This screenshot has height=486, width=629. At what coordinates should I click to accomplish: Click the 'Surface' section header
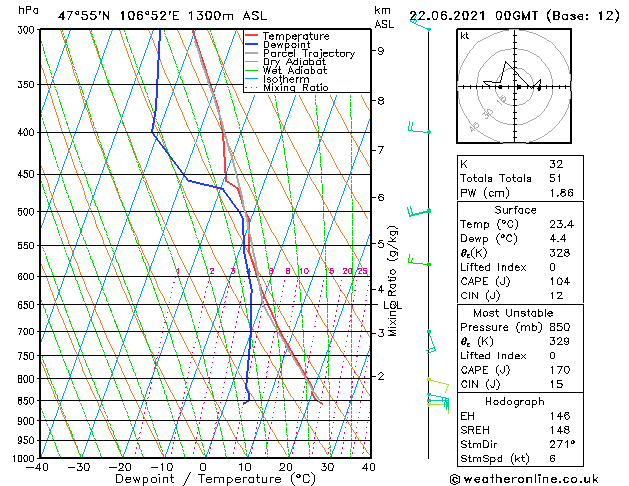[x=515, y=210]
